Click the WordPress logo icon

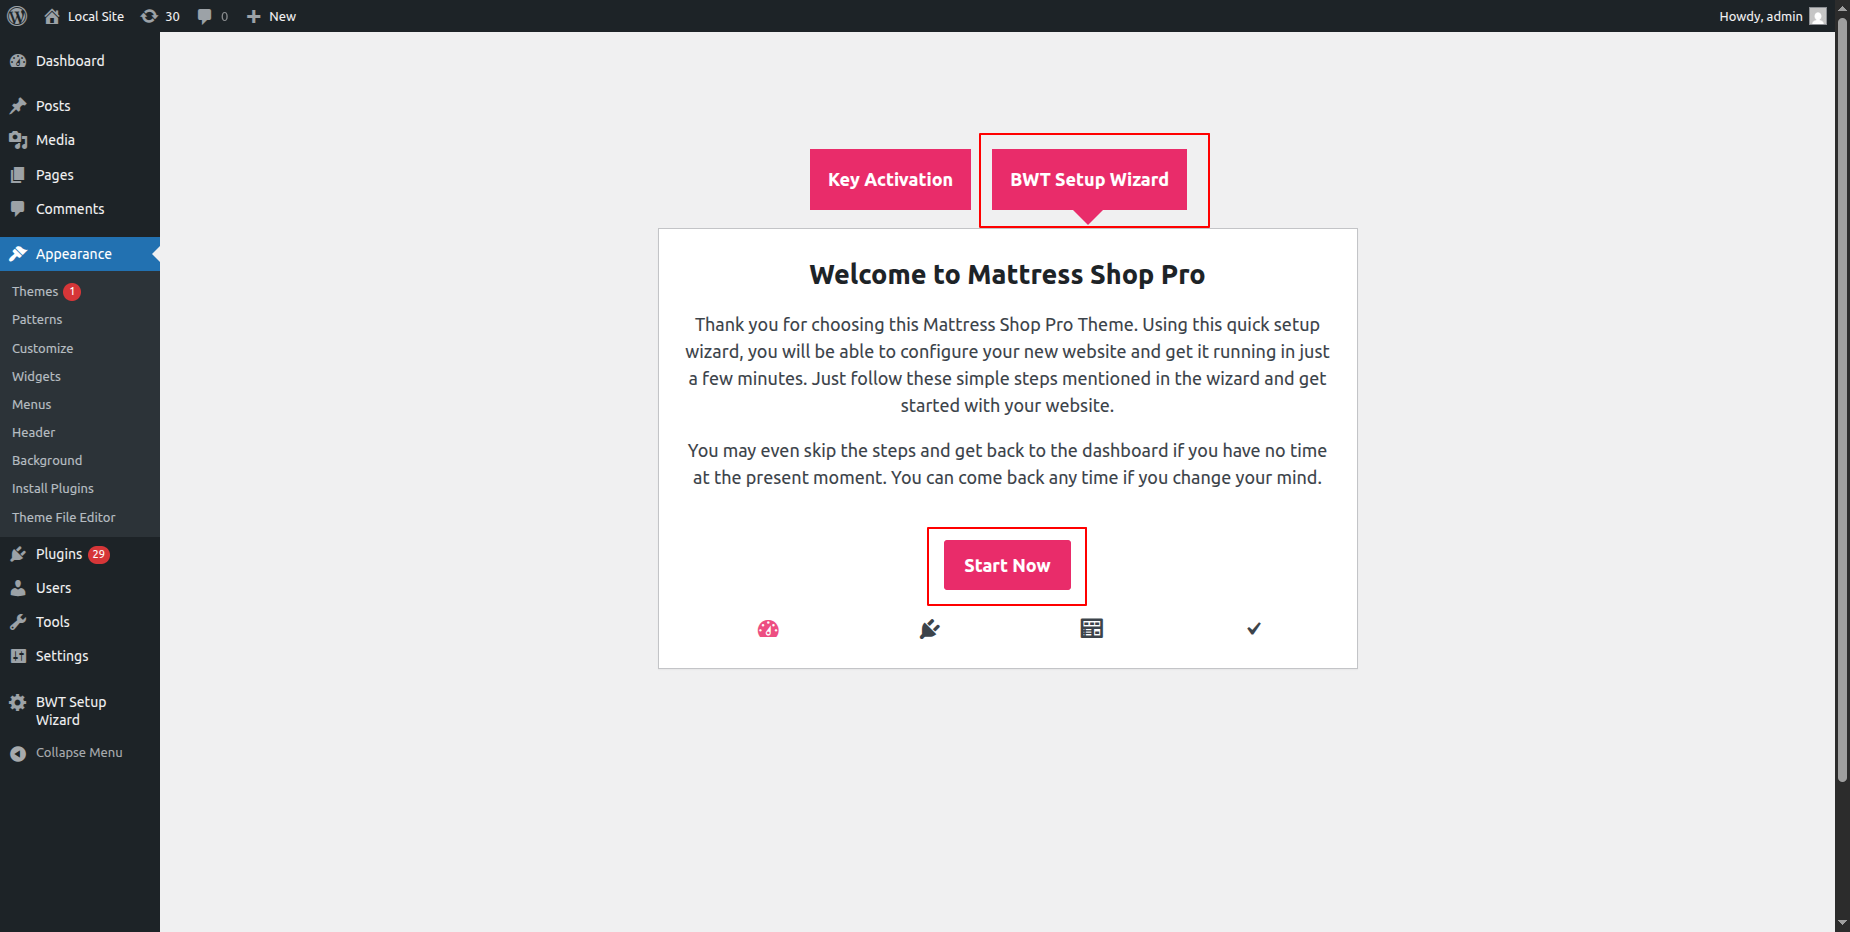17,16
